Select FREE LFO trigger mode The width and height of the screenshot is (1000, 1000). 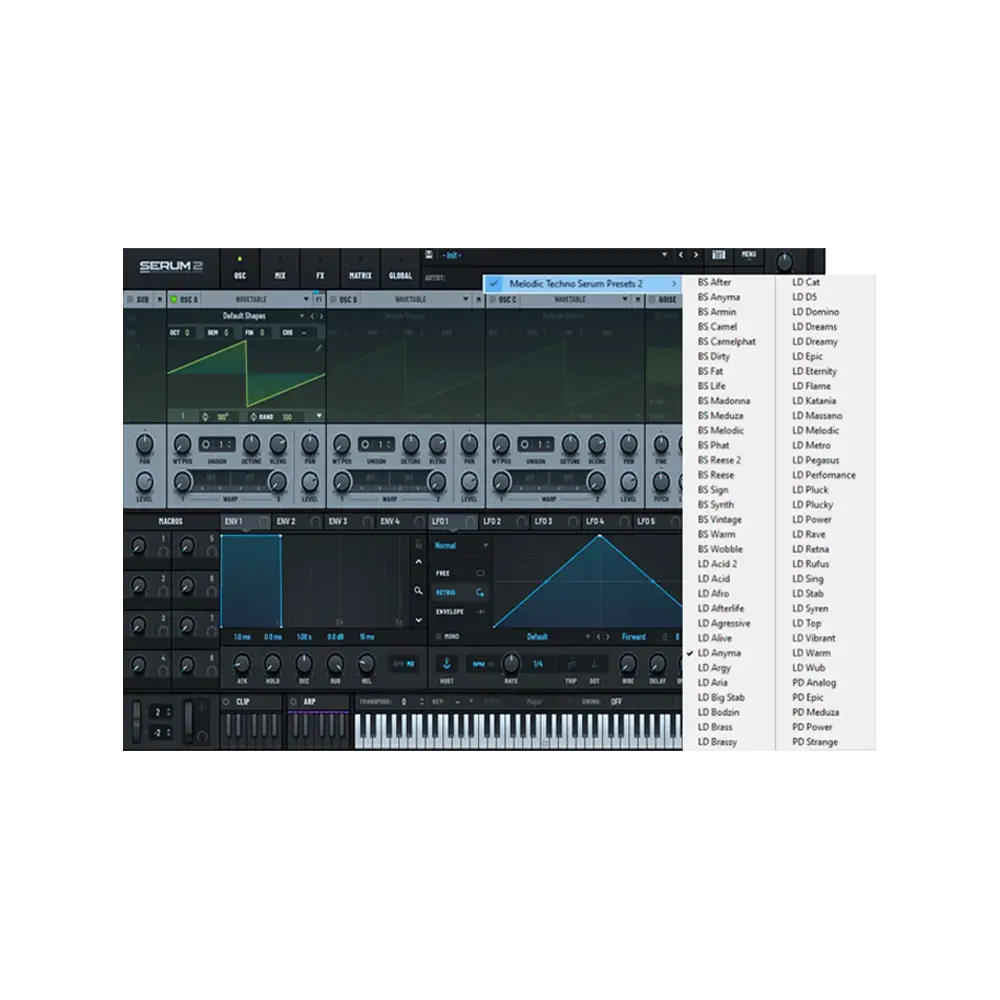click(x=460, y=573)
